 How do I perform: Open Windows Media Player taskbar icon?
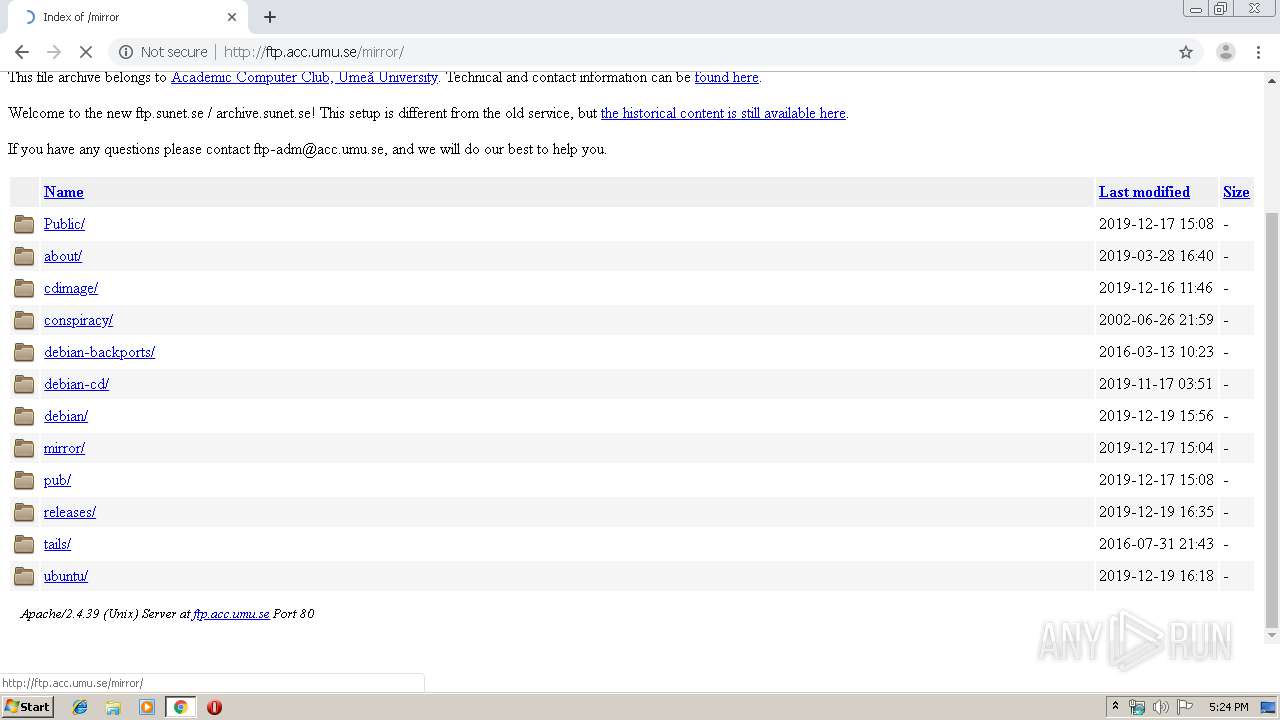(147, 707)
